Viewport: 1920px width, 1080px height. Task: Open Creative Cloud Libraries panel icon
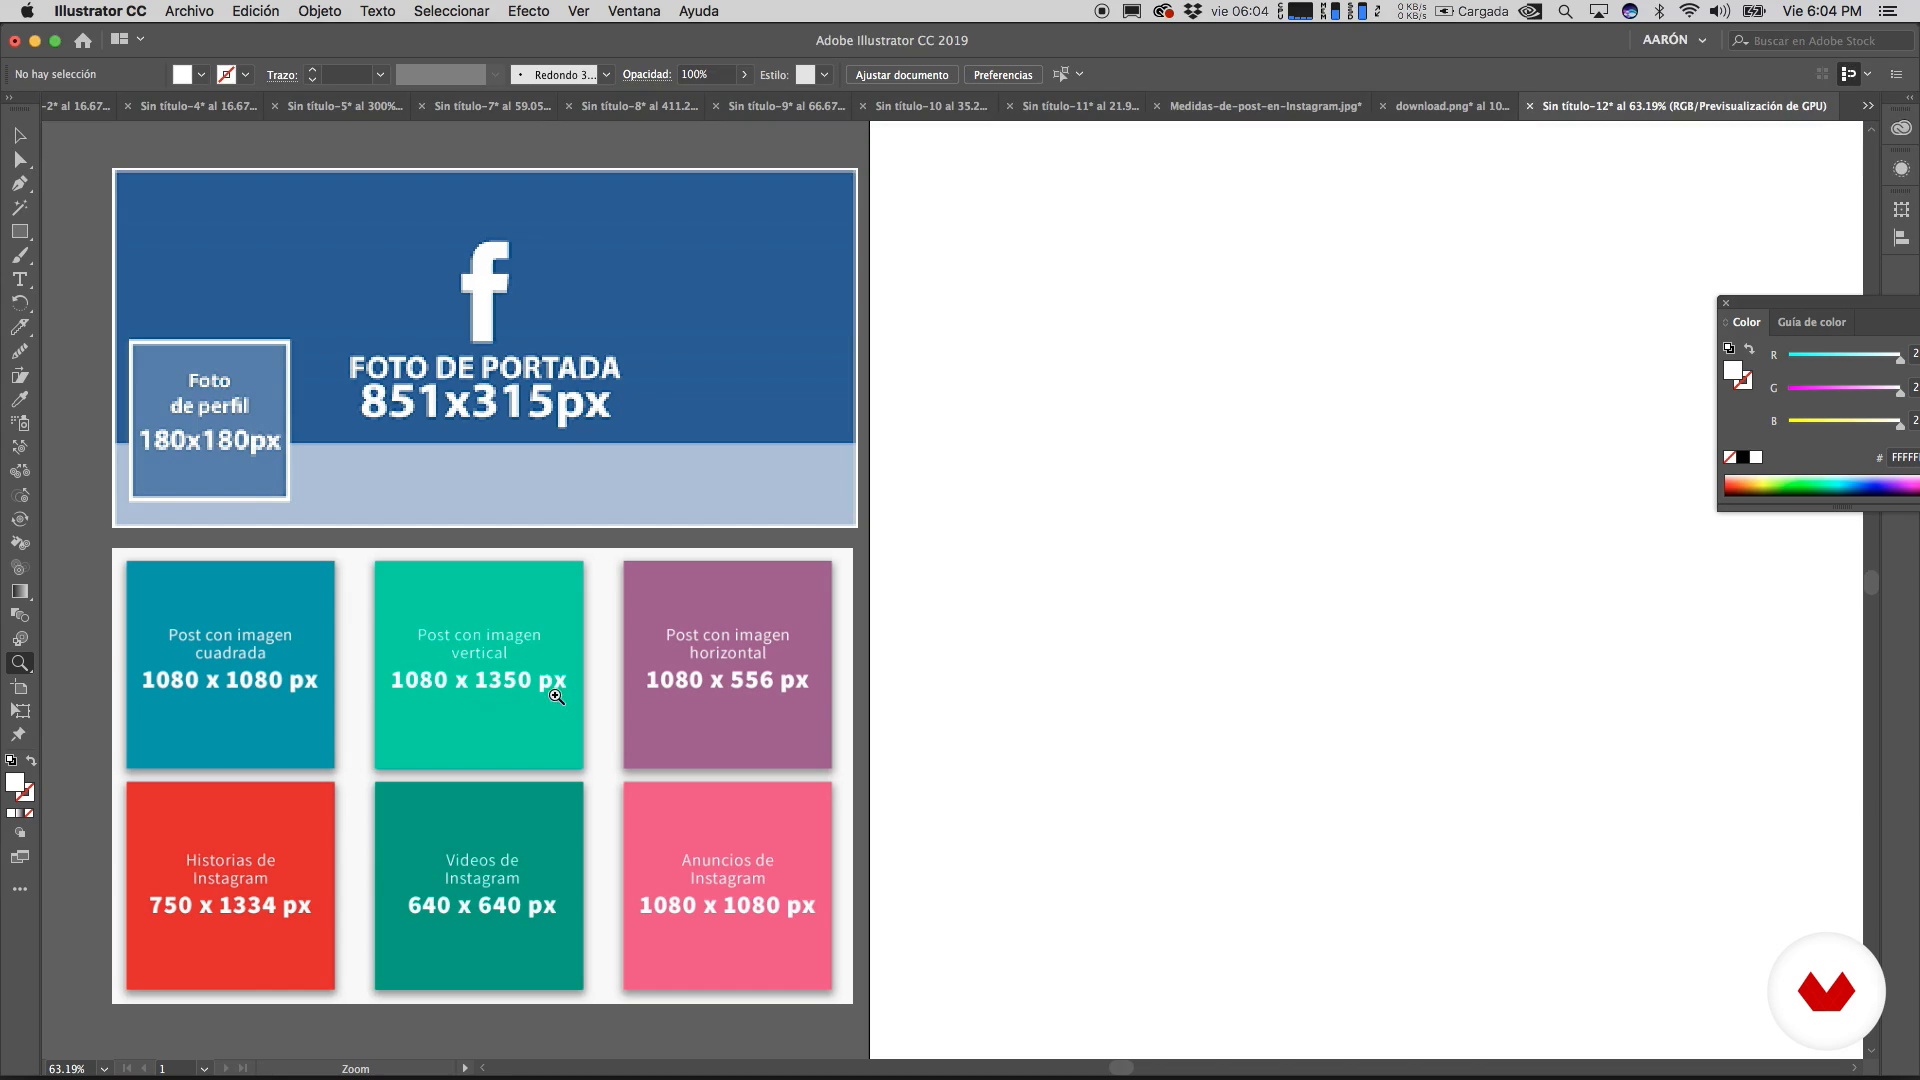click(1902, 128)
